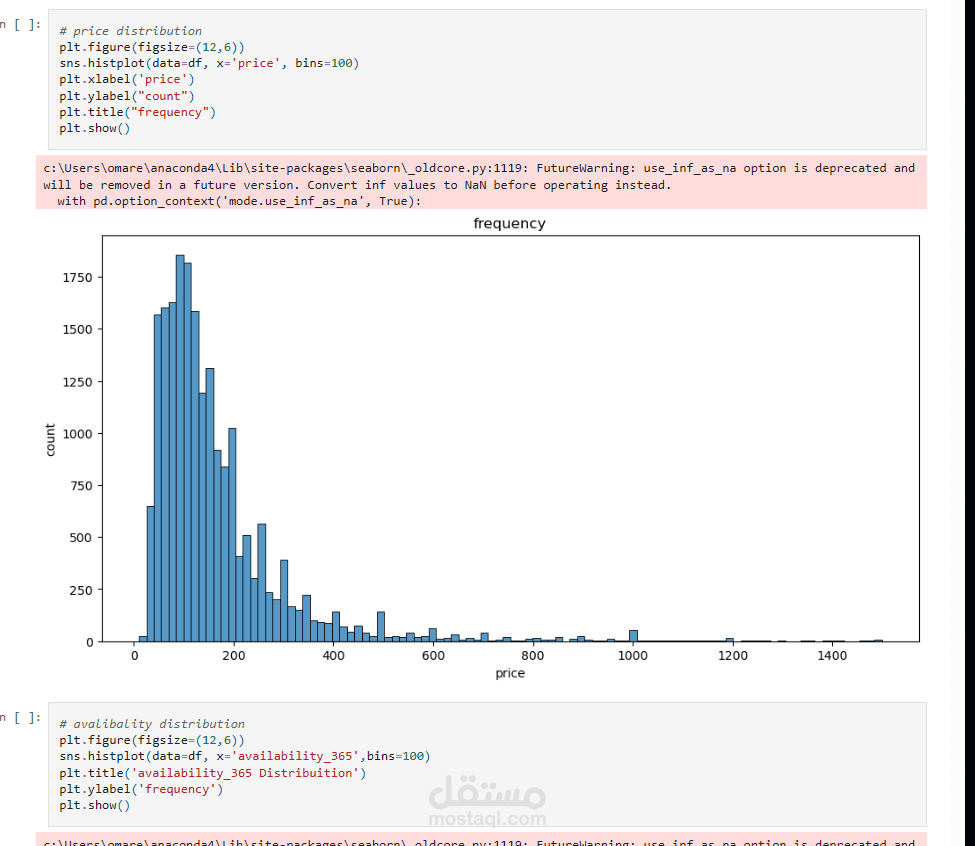Click the plt.xlabel('price') line

pyautogui.click(x=127, y=79)
